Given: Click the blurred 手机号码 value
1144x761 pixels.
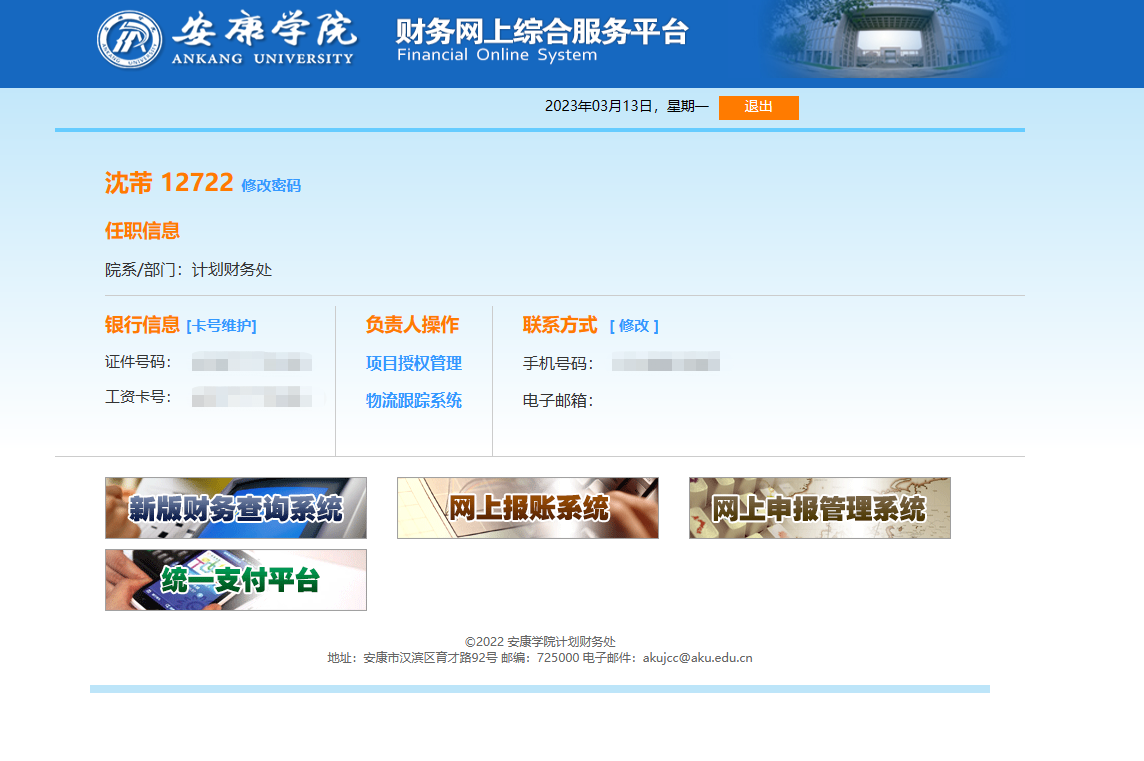Looking at the screenshot, I should [666, 363].
